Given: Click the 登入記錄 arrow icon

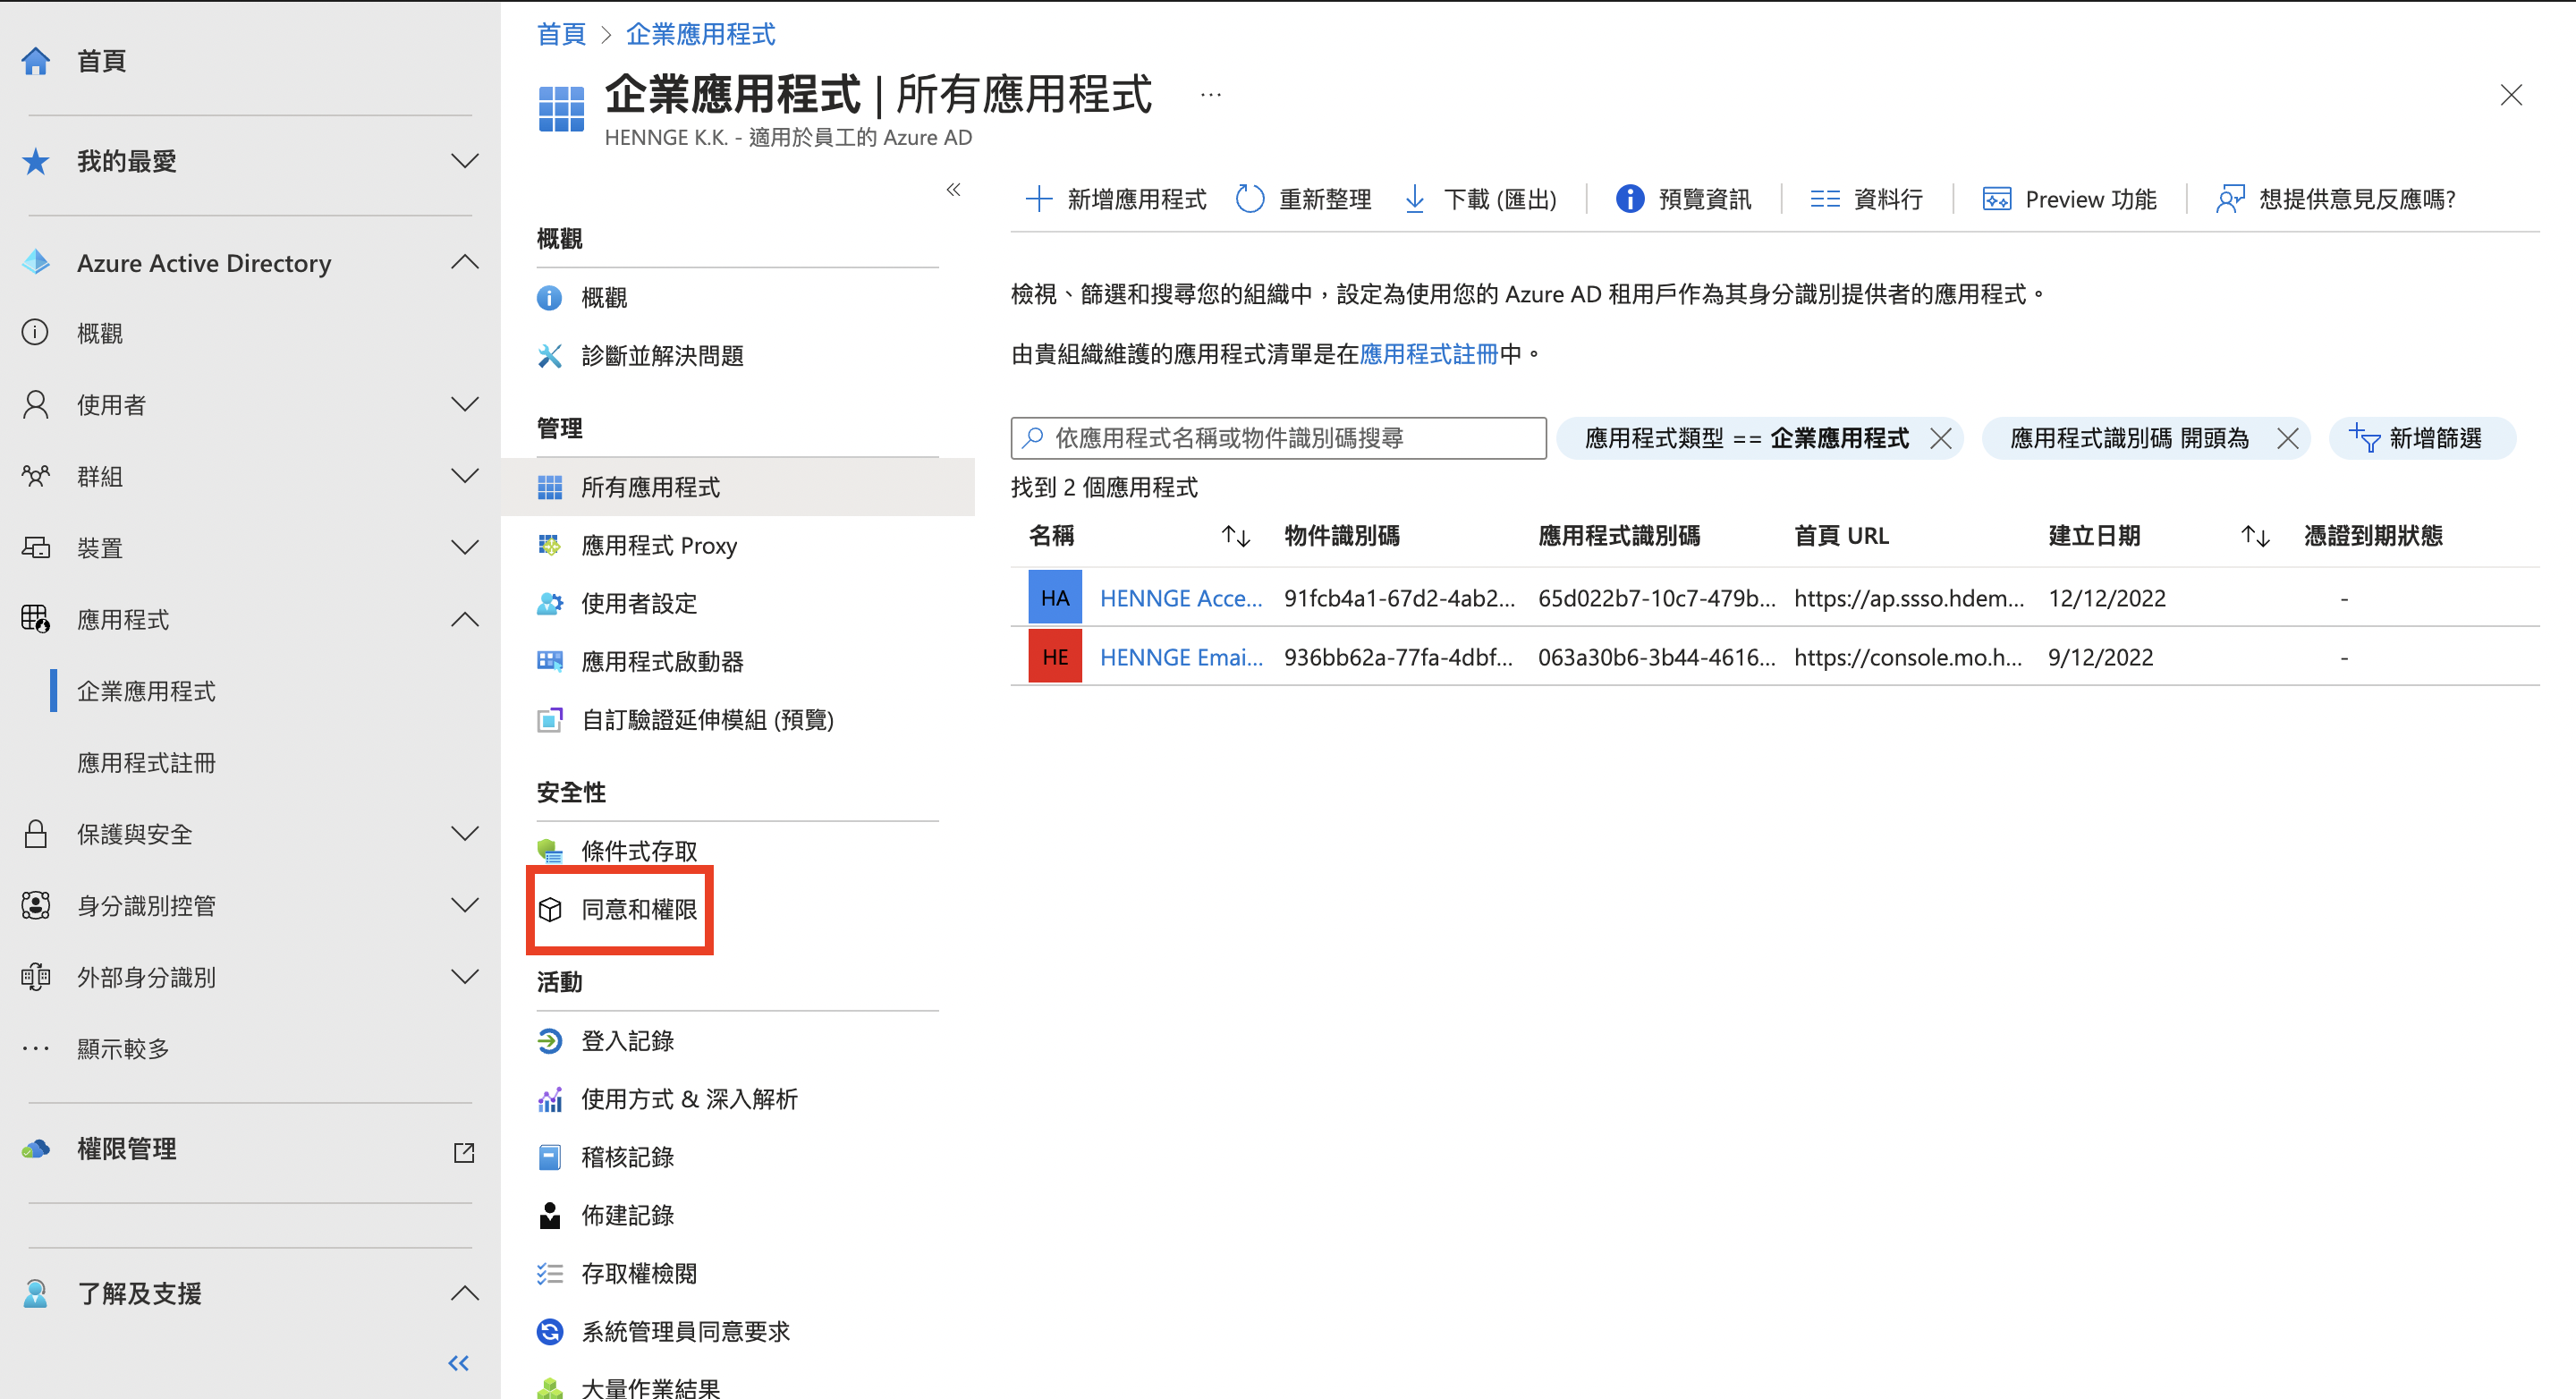Looking at the screenshot, I should click(x=550, y=1041).
